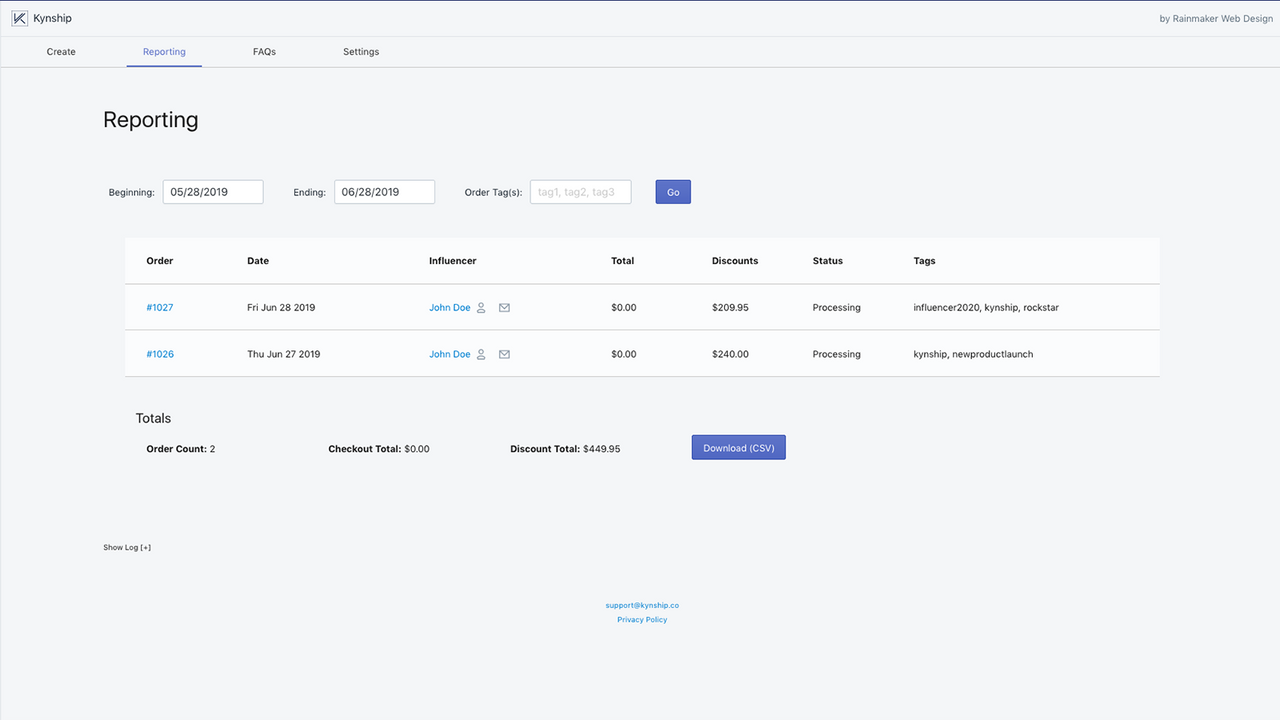Focus the Beginning date field
Image resolution: width=1280 pixels, height=720 pixels.
click(x=213, y=192)
